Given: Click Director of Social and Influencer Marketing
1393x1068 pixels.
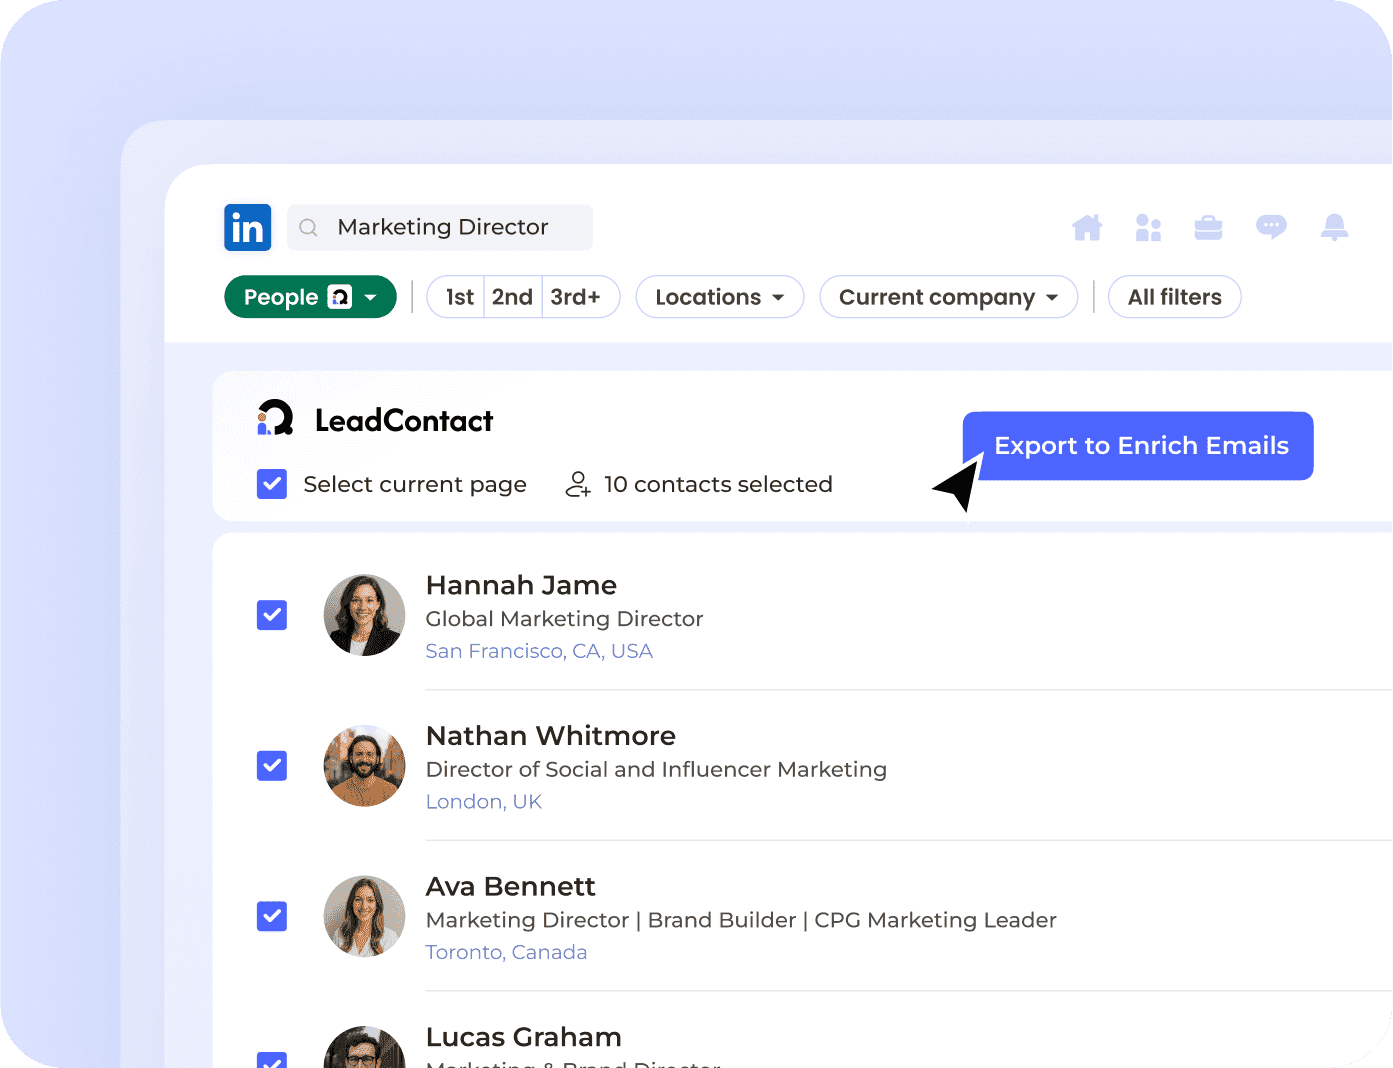Looking at the screenshot, I should 656,769.
